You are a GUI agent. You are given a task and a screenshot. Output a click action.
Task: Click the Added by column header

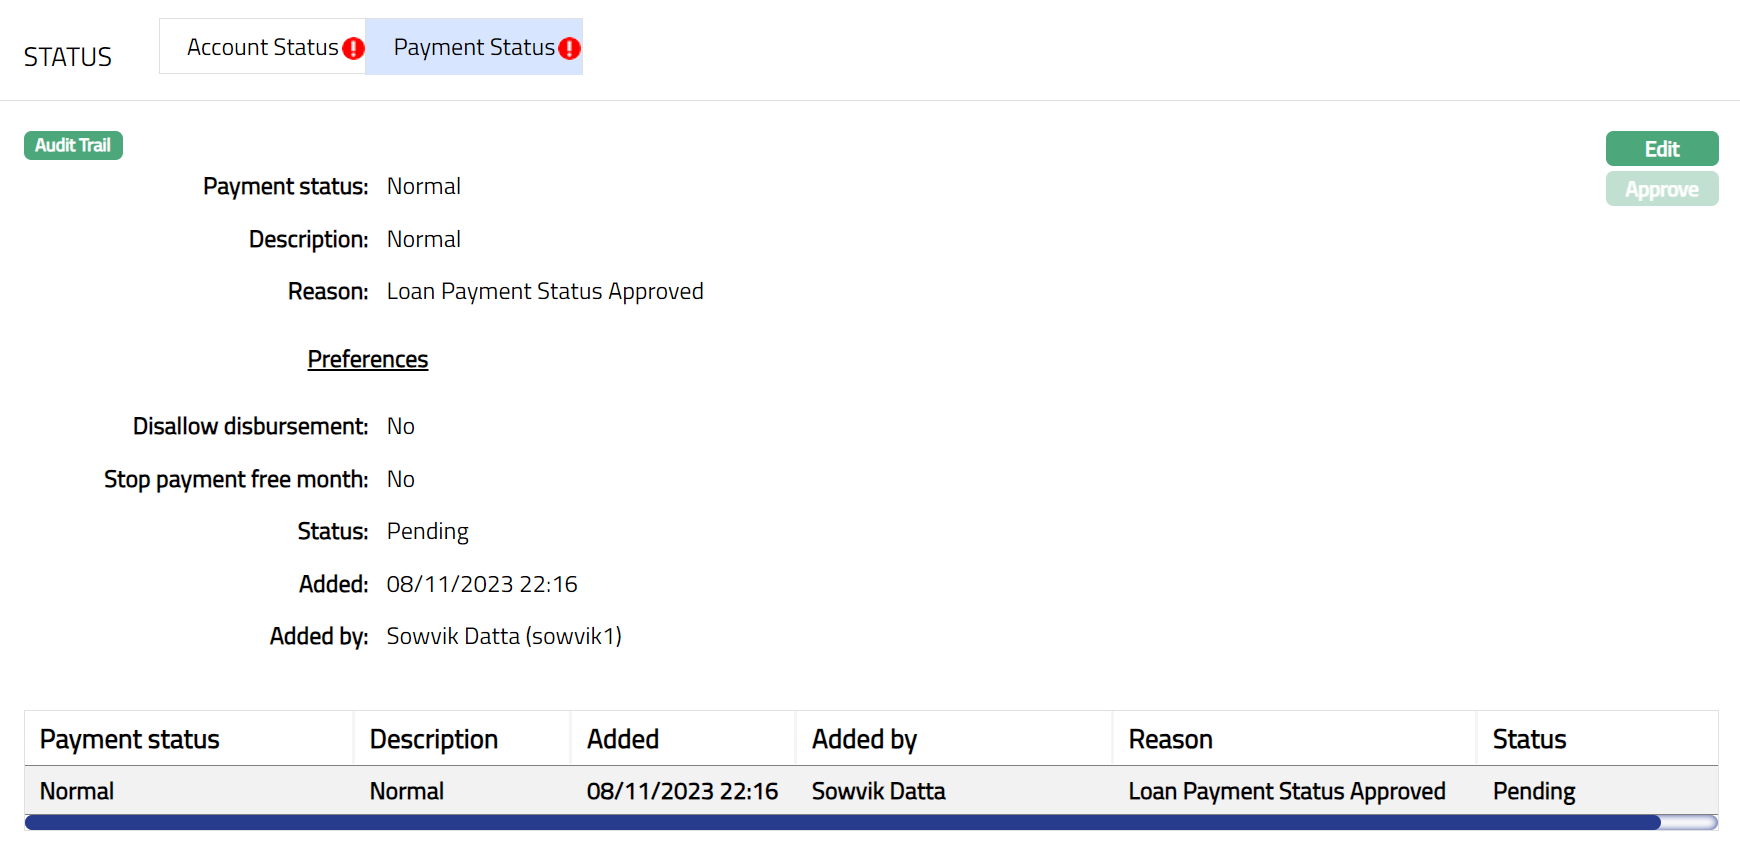pos(864,739)
